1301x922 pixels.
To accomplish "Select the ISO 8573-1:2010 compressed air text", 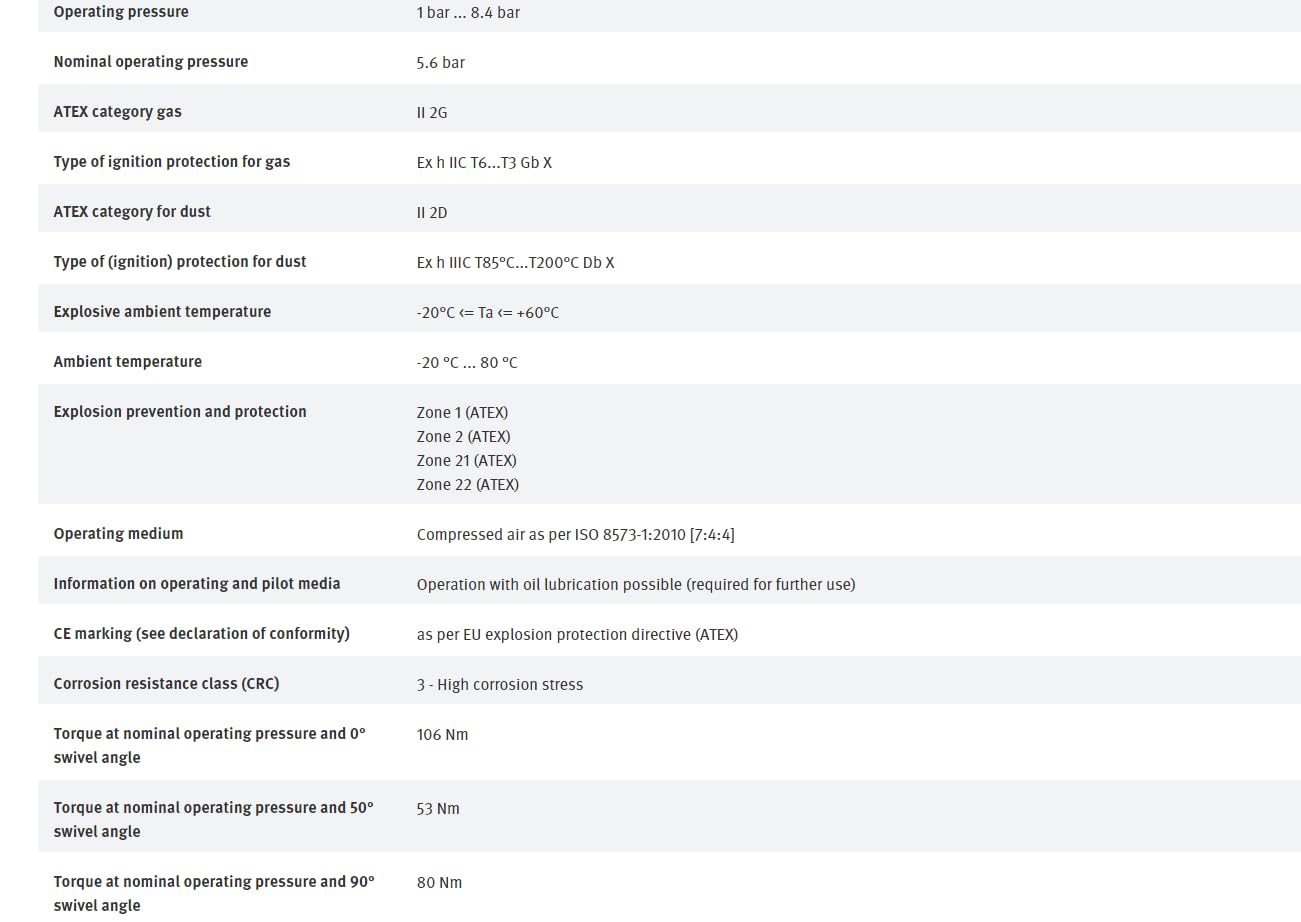I will pos(575,534).
